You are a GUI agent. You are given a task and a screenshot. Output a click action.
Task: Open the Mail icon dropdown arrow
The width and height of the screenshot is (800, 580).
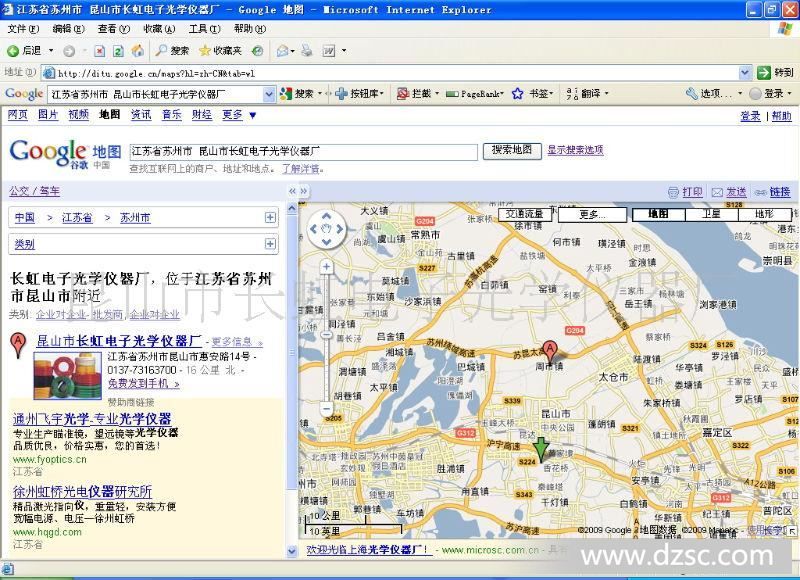pos(292,51)
